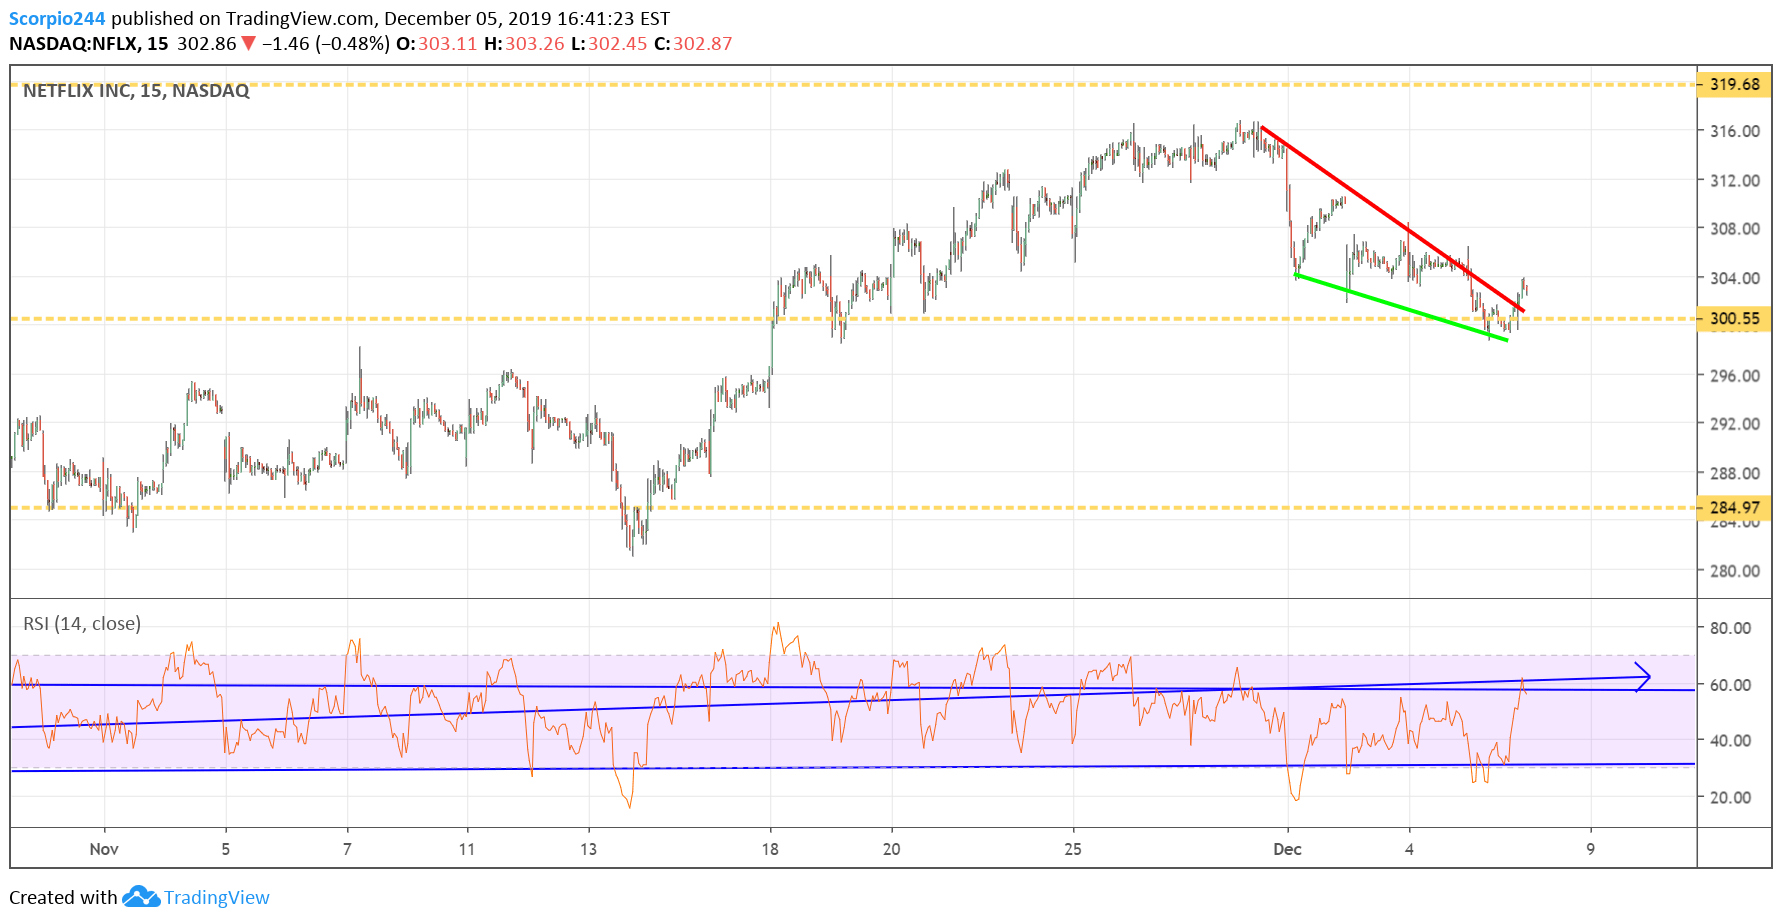1782x923 pixels.
Task: Click the TradingView cloud logo icon
Action: (x=141, y=897)
